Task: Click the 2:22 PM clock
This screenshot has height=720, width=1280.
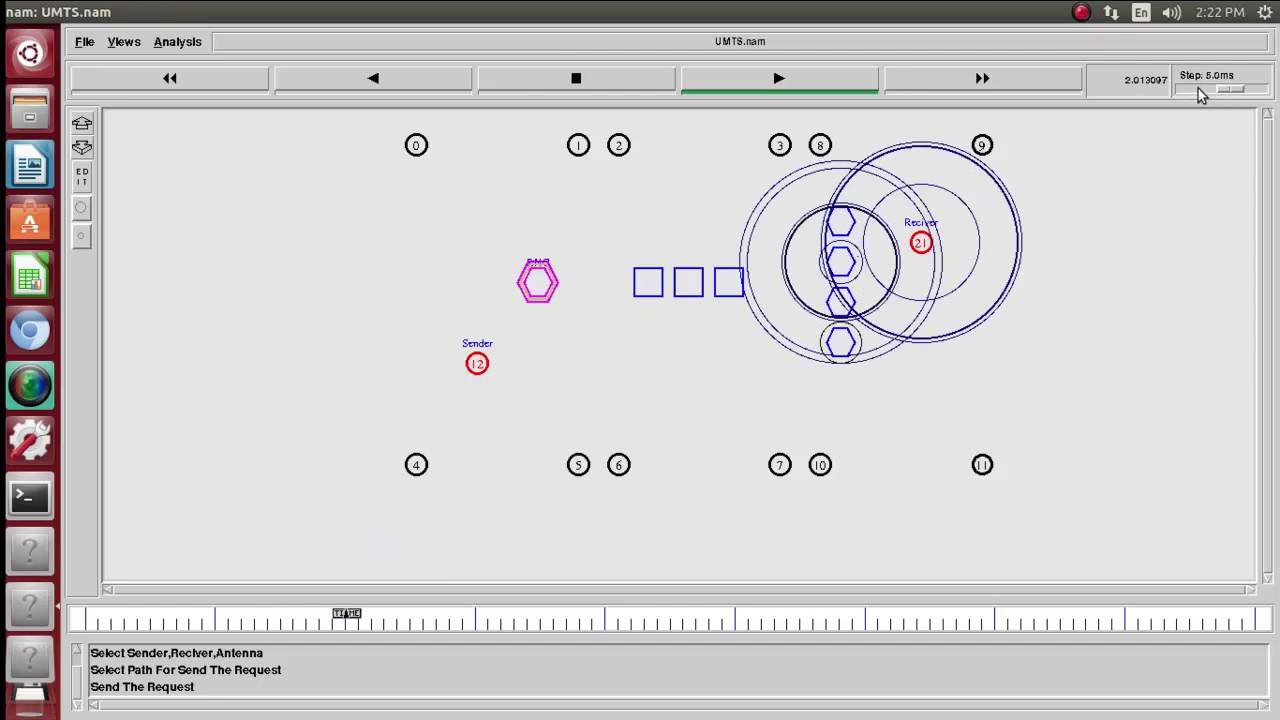Action: click(1220, 12)
